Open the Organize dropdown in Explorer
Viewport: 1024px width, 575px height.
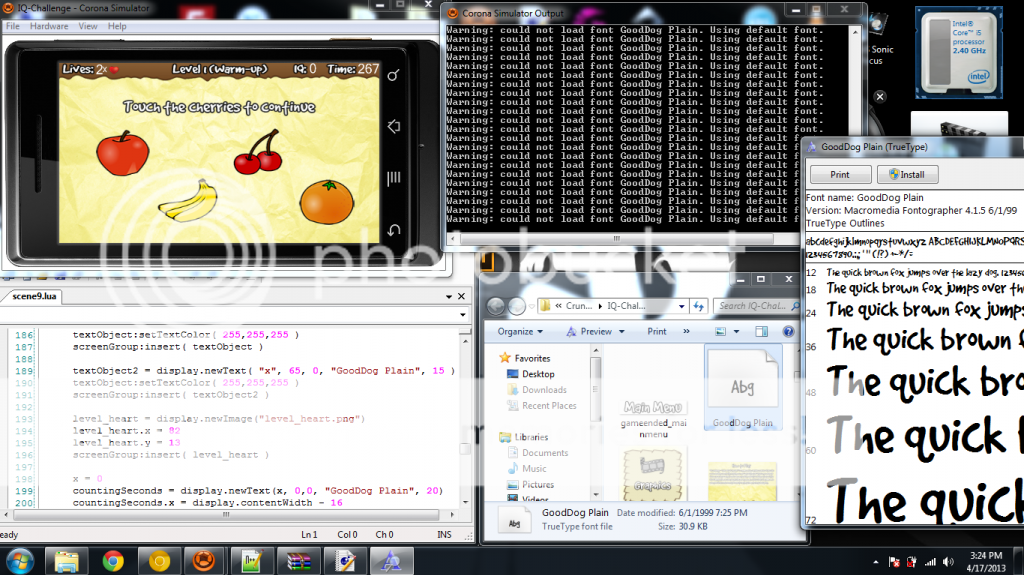pyautogui.click(x=520, y=331)
